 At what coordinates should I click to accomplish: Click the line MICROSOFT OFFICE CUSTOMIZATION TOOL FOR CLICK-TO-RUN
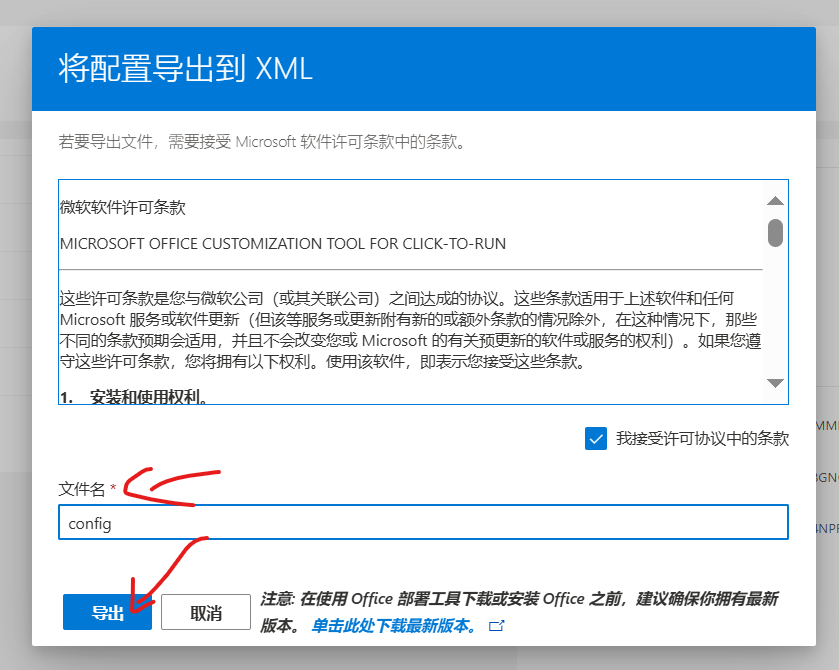283,243
